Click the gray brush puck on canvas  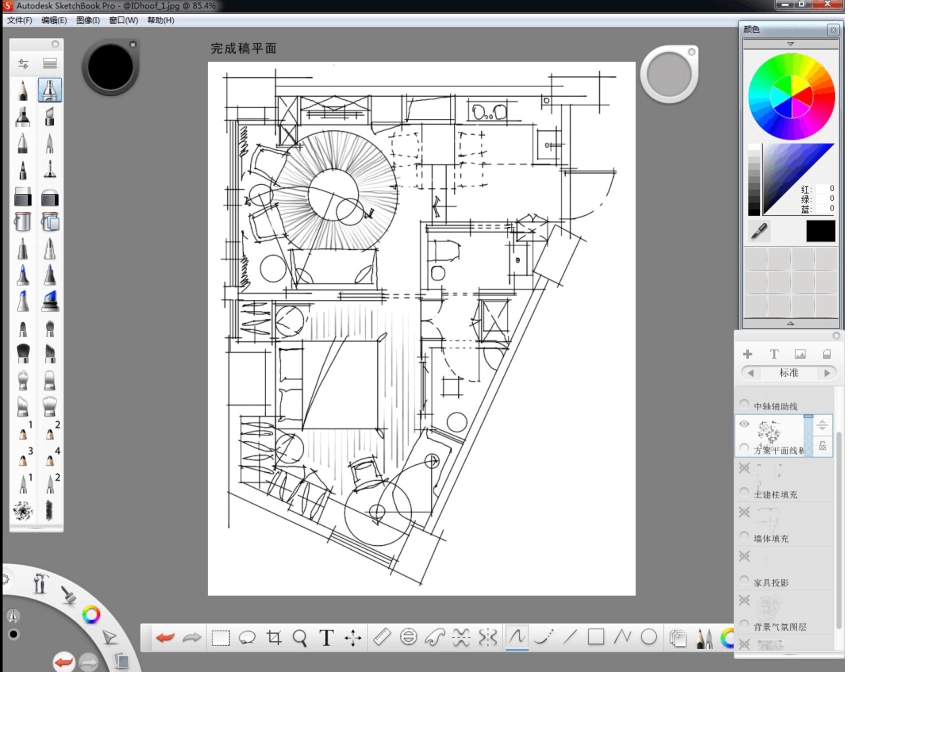[x=669, y=75]
